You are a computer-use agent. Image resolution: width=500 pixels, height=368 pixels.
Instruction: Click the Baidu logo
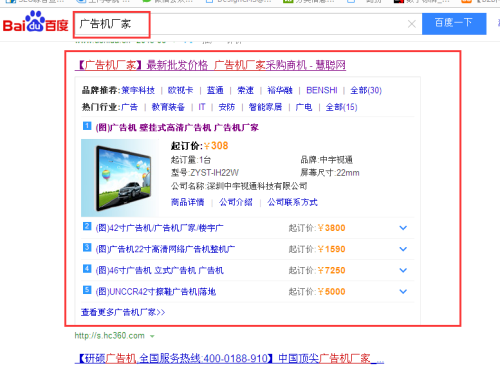click(35, 22)
